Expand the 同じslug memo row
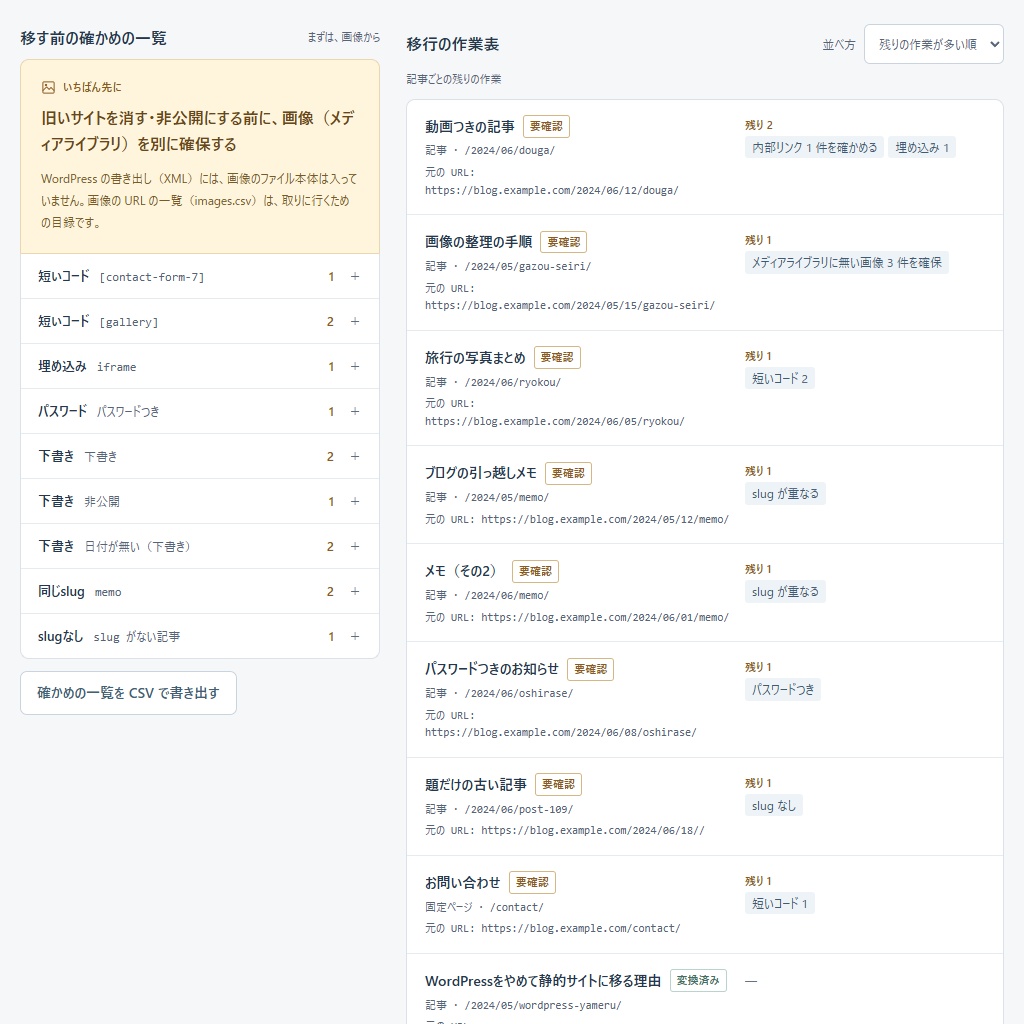 [x=200, y=592]
